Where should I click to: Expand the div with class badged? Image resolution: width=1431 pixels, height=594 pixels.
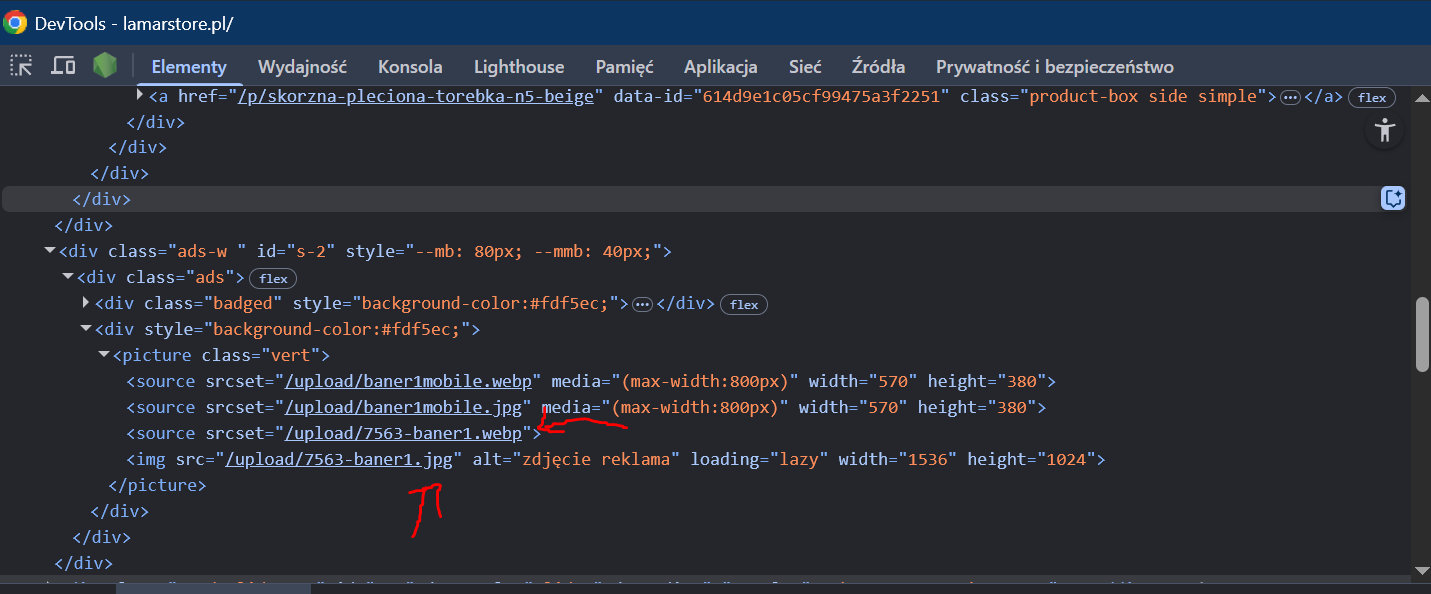pos(84,303)
